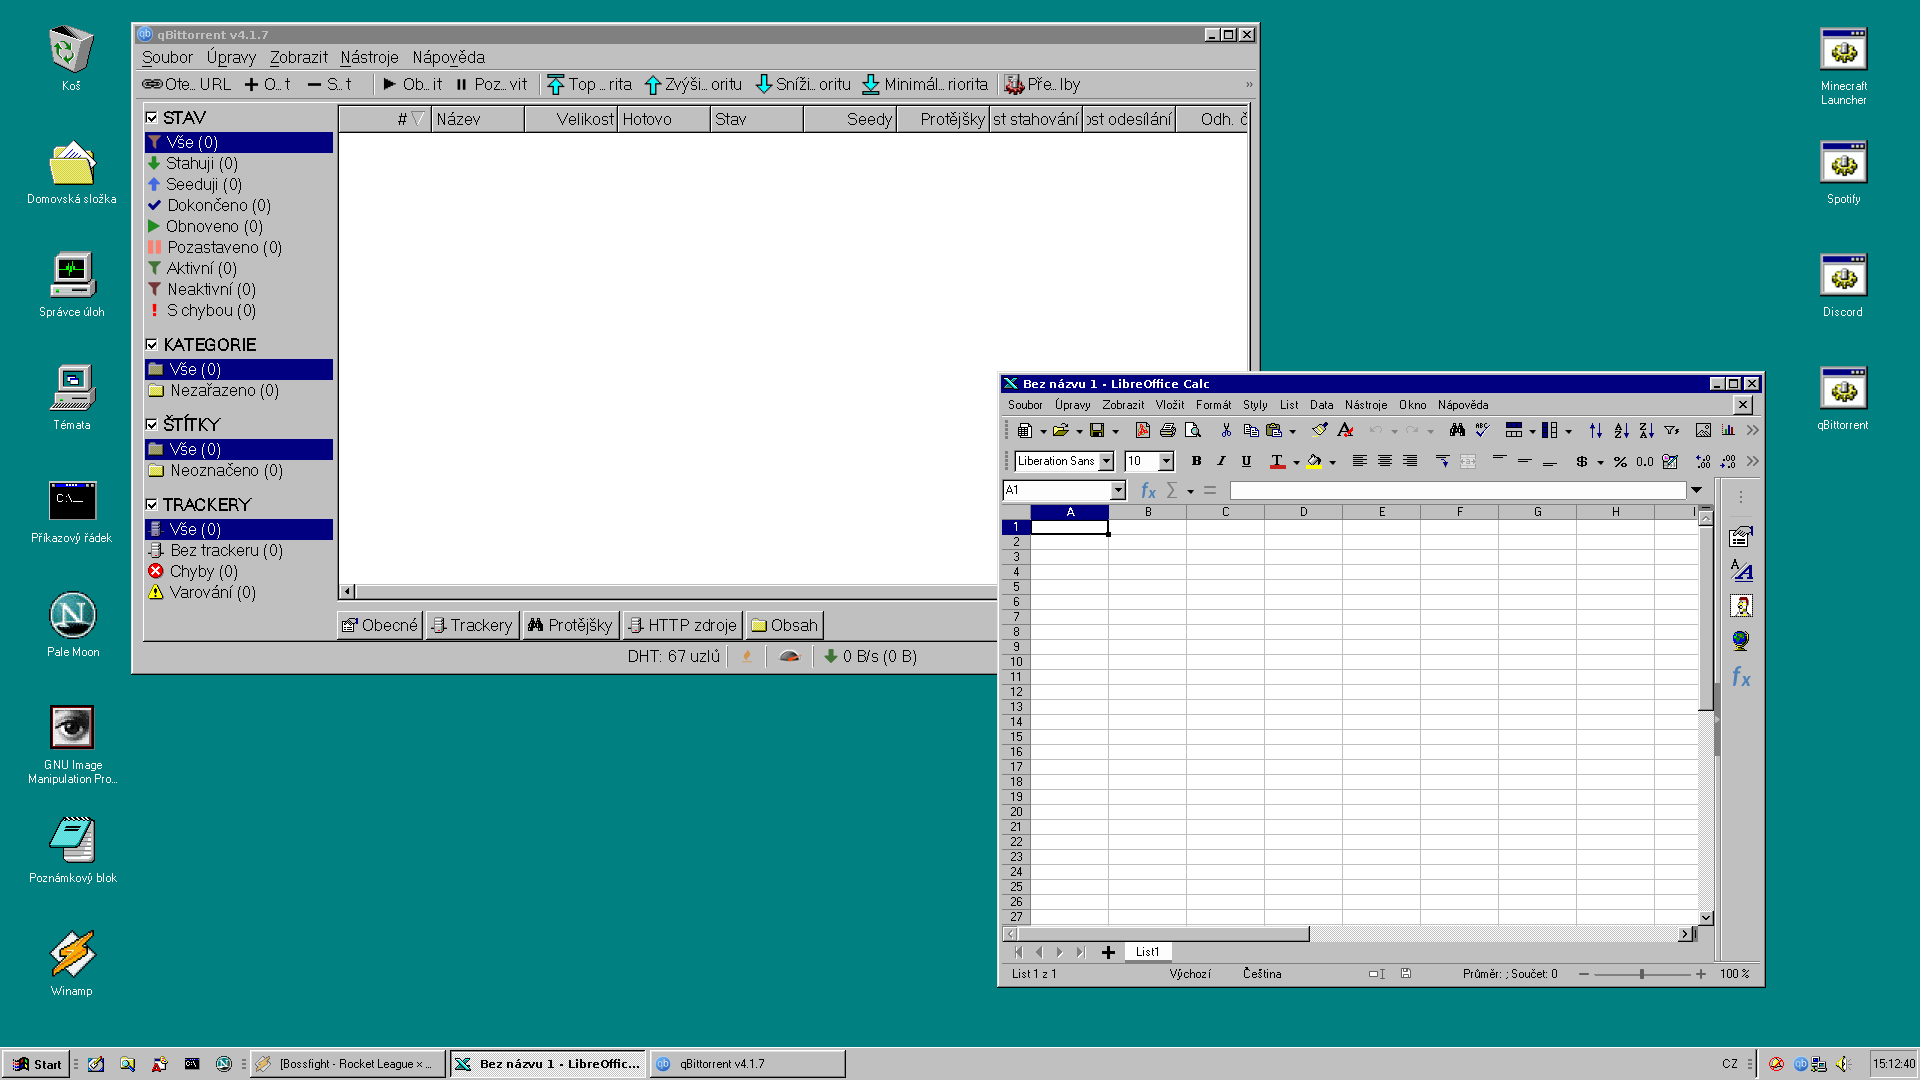Uncheck the STAV section checkbox
1920x1080 pixels.
[152, 118]
